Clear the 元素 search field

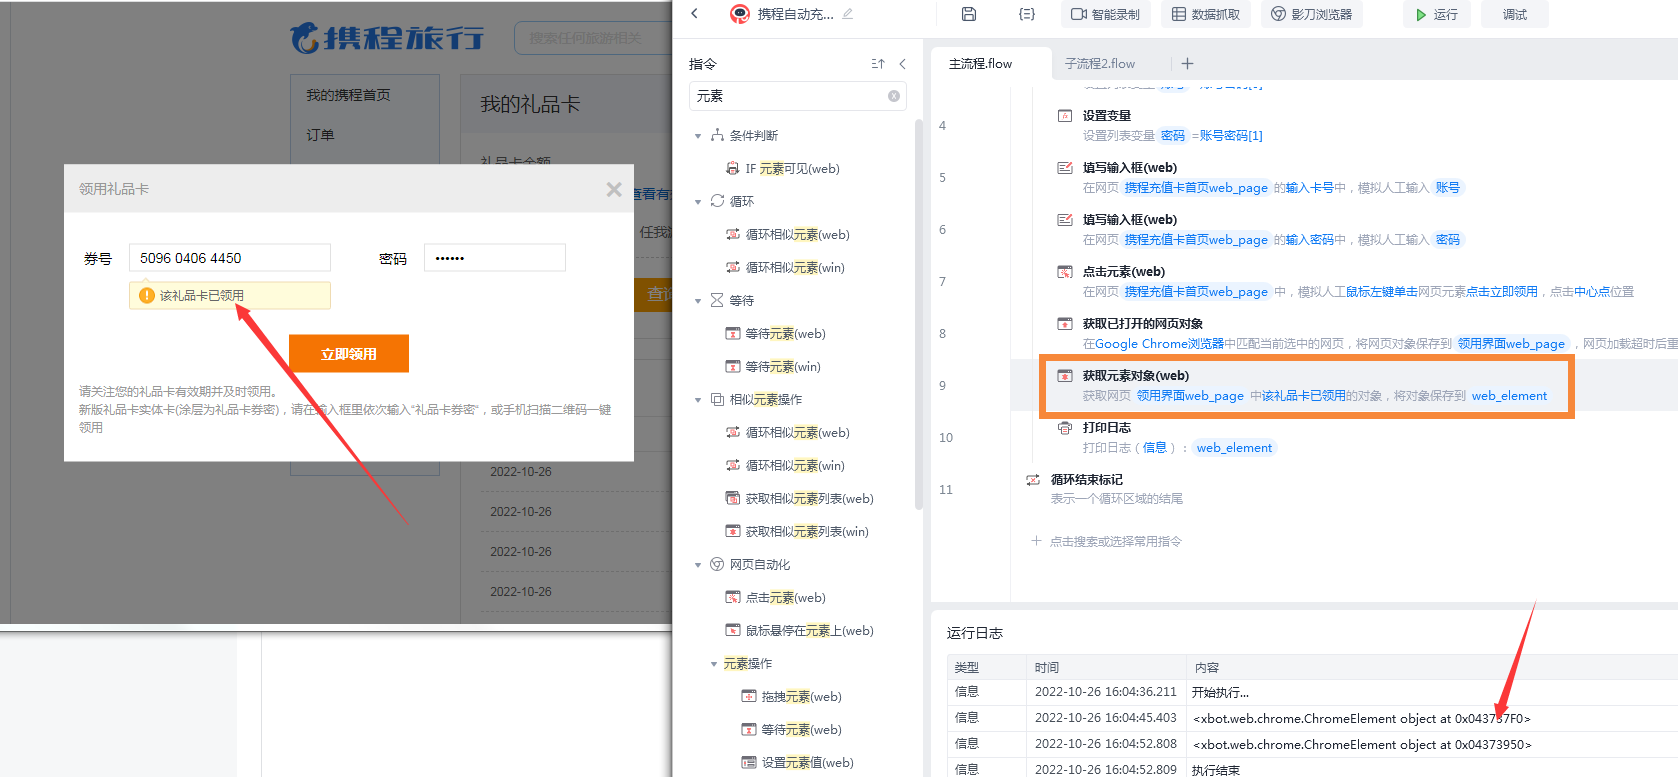(894, 96)
